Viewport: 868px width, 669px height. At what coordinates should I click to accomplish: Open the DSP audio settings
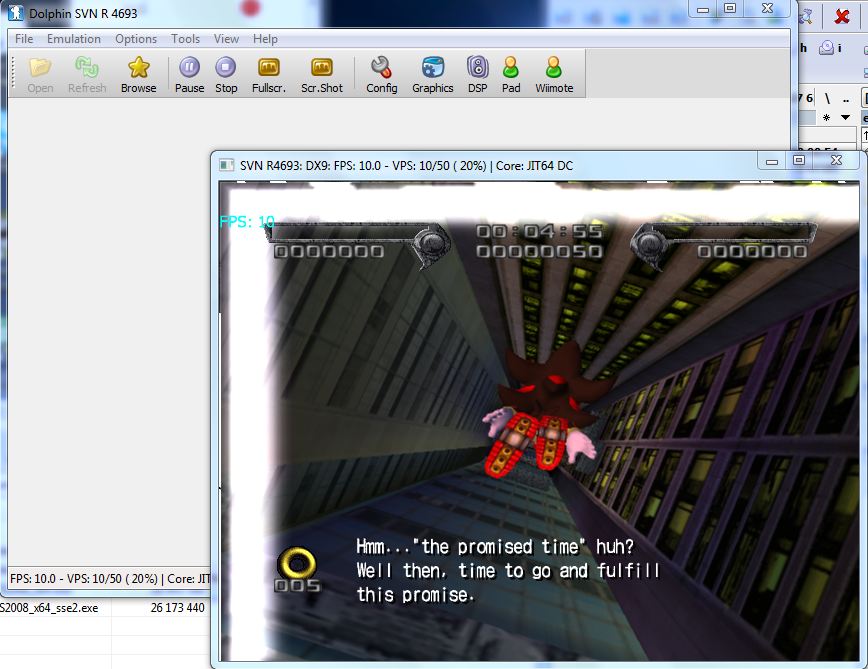point(477,74)
